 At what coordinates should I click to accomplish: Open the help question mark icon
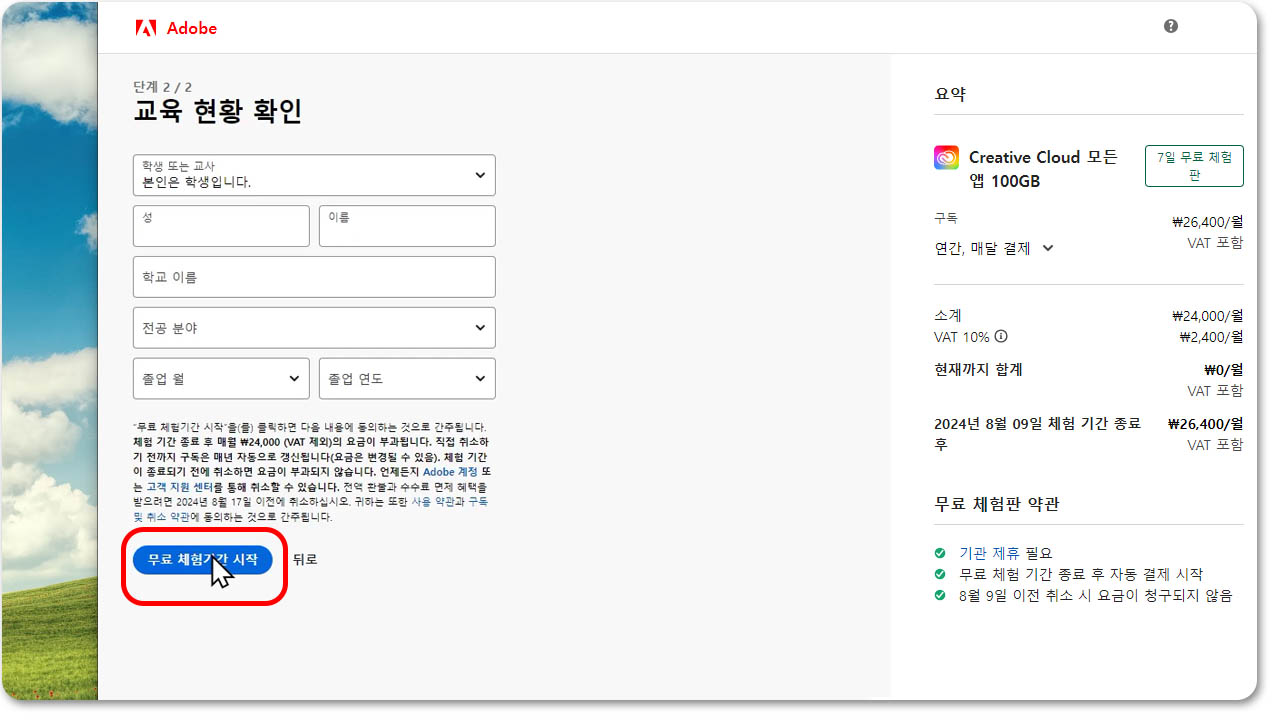1171,27
